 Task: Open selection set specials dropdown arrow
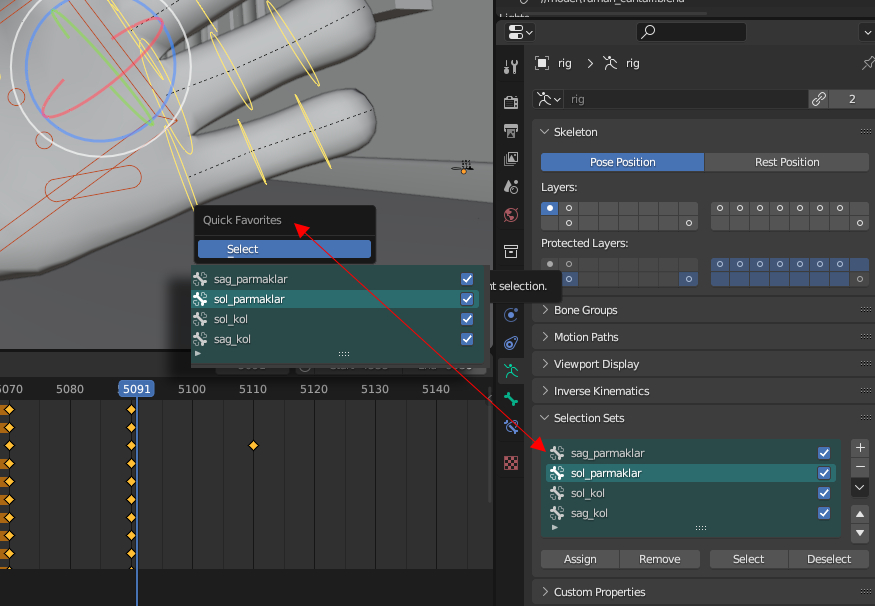coord(860,487)
